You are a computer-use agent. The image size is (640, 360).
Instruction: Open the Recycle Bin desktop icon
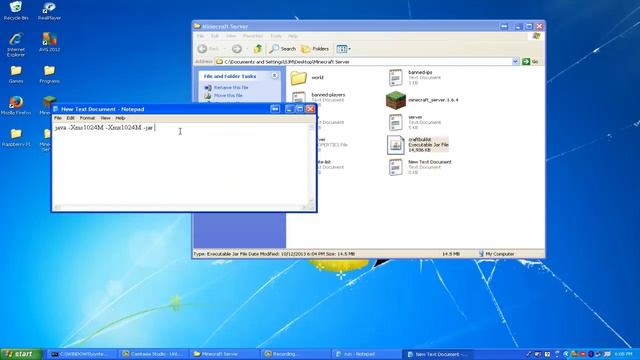pyautogui.click(x=16, y=10)
